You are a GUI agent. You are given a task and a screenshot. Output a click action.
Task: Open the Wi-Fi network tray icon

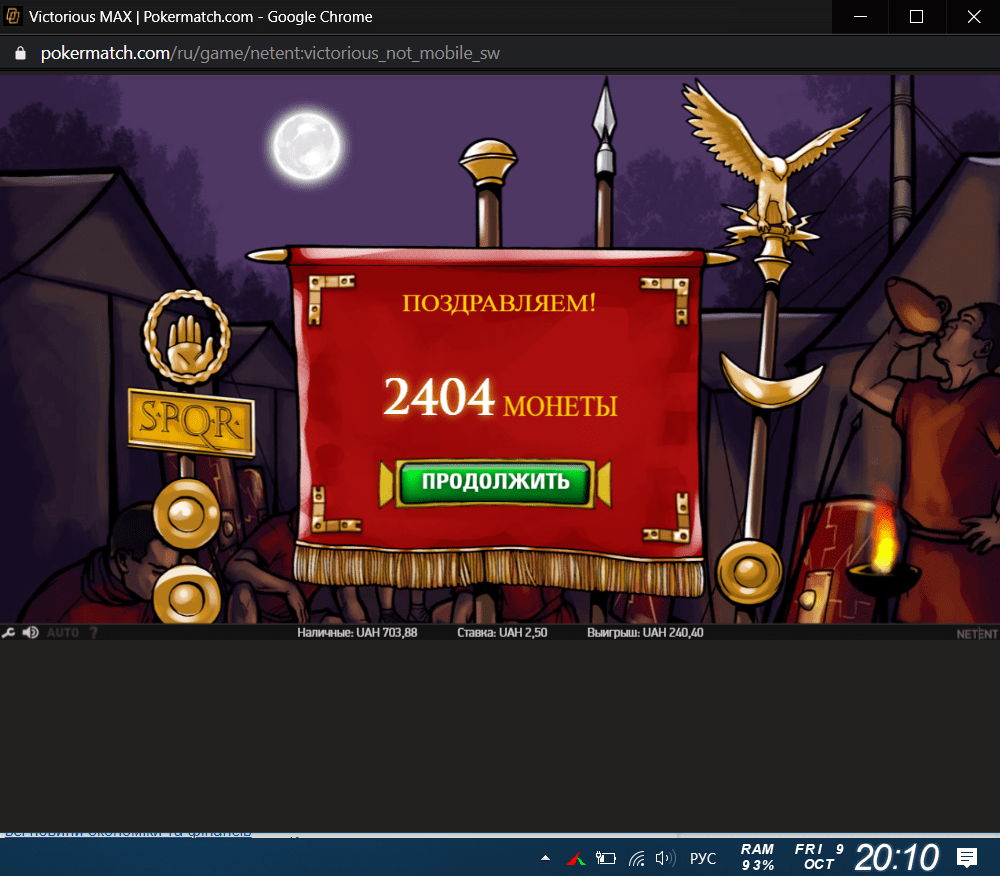(636, 859)
